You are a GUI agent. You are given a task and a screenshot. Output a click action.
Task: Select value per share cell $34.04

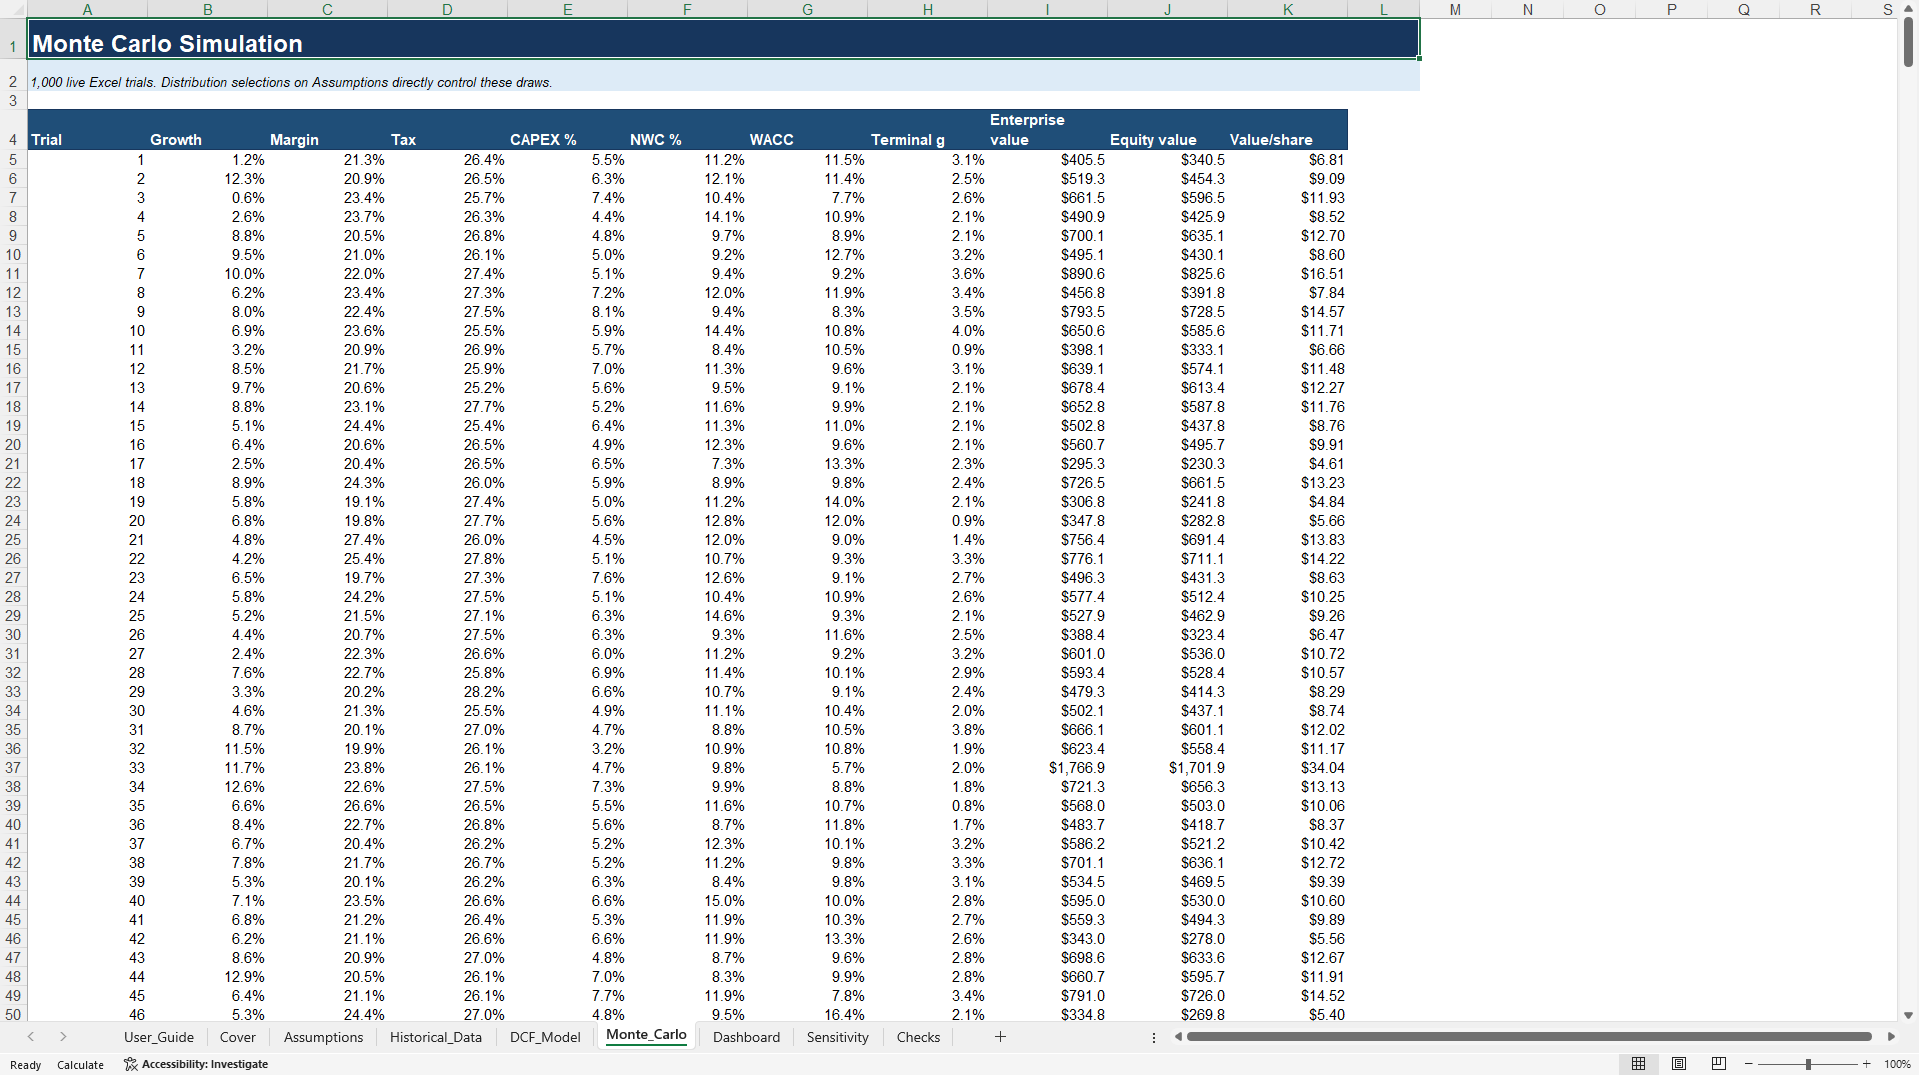[x=1287, y=768]
